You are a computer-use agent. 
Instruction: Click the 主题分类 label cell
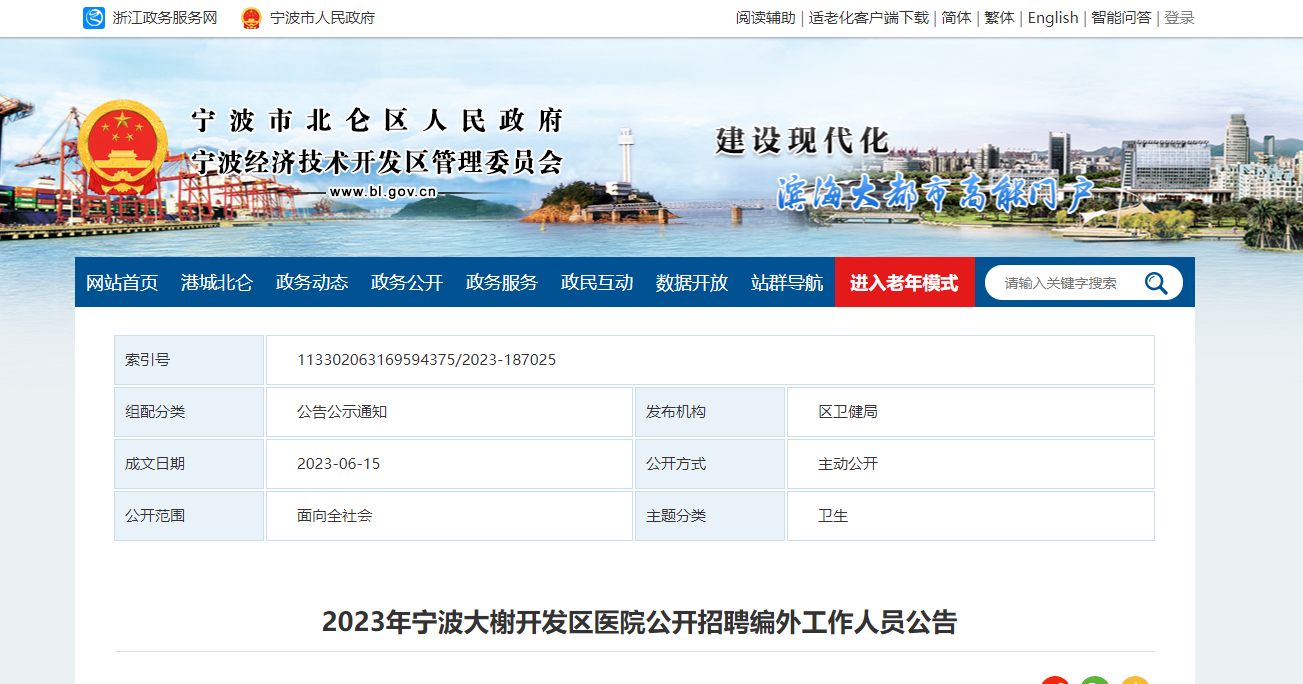710,516
